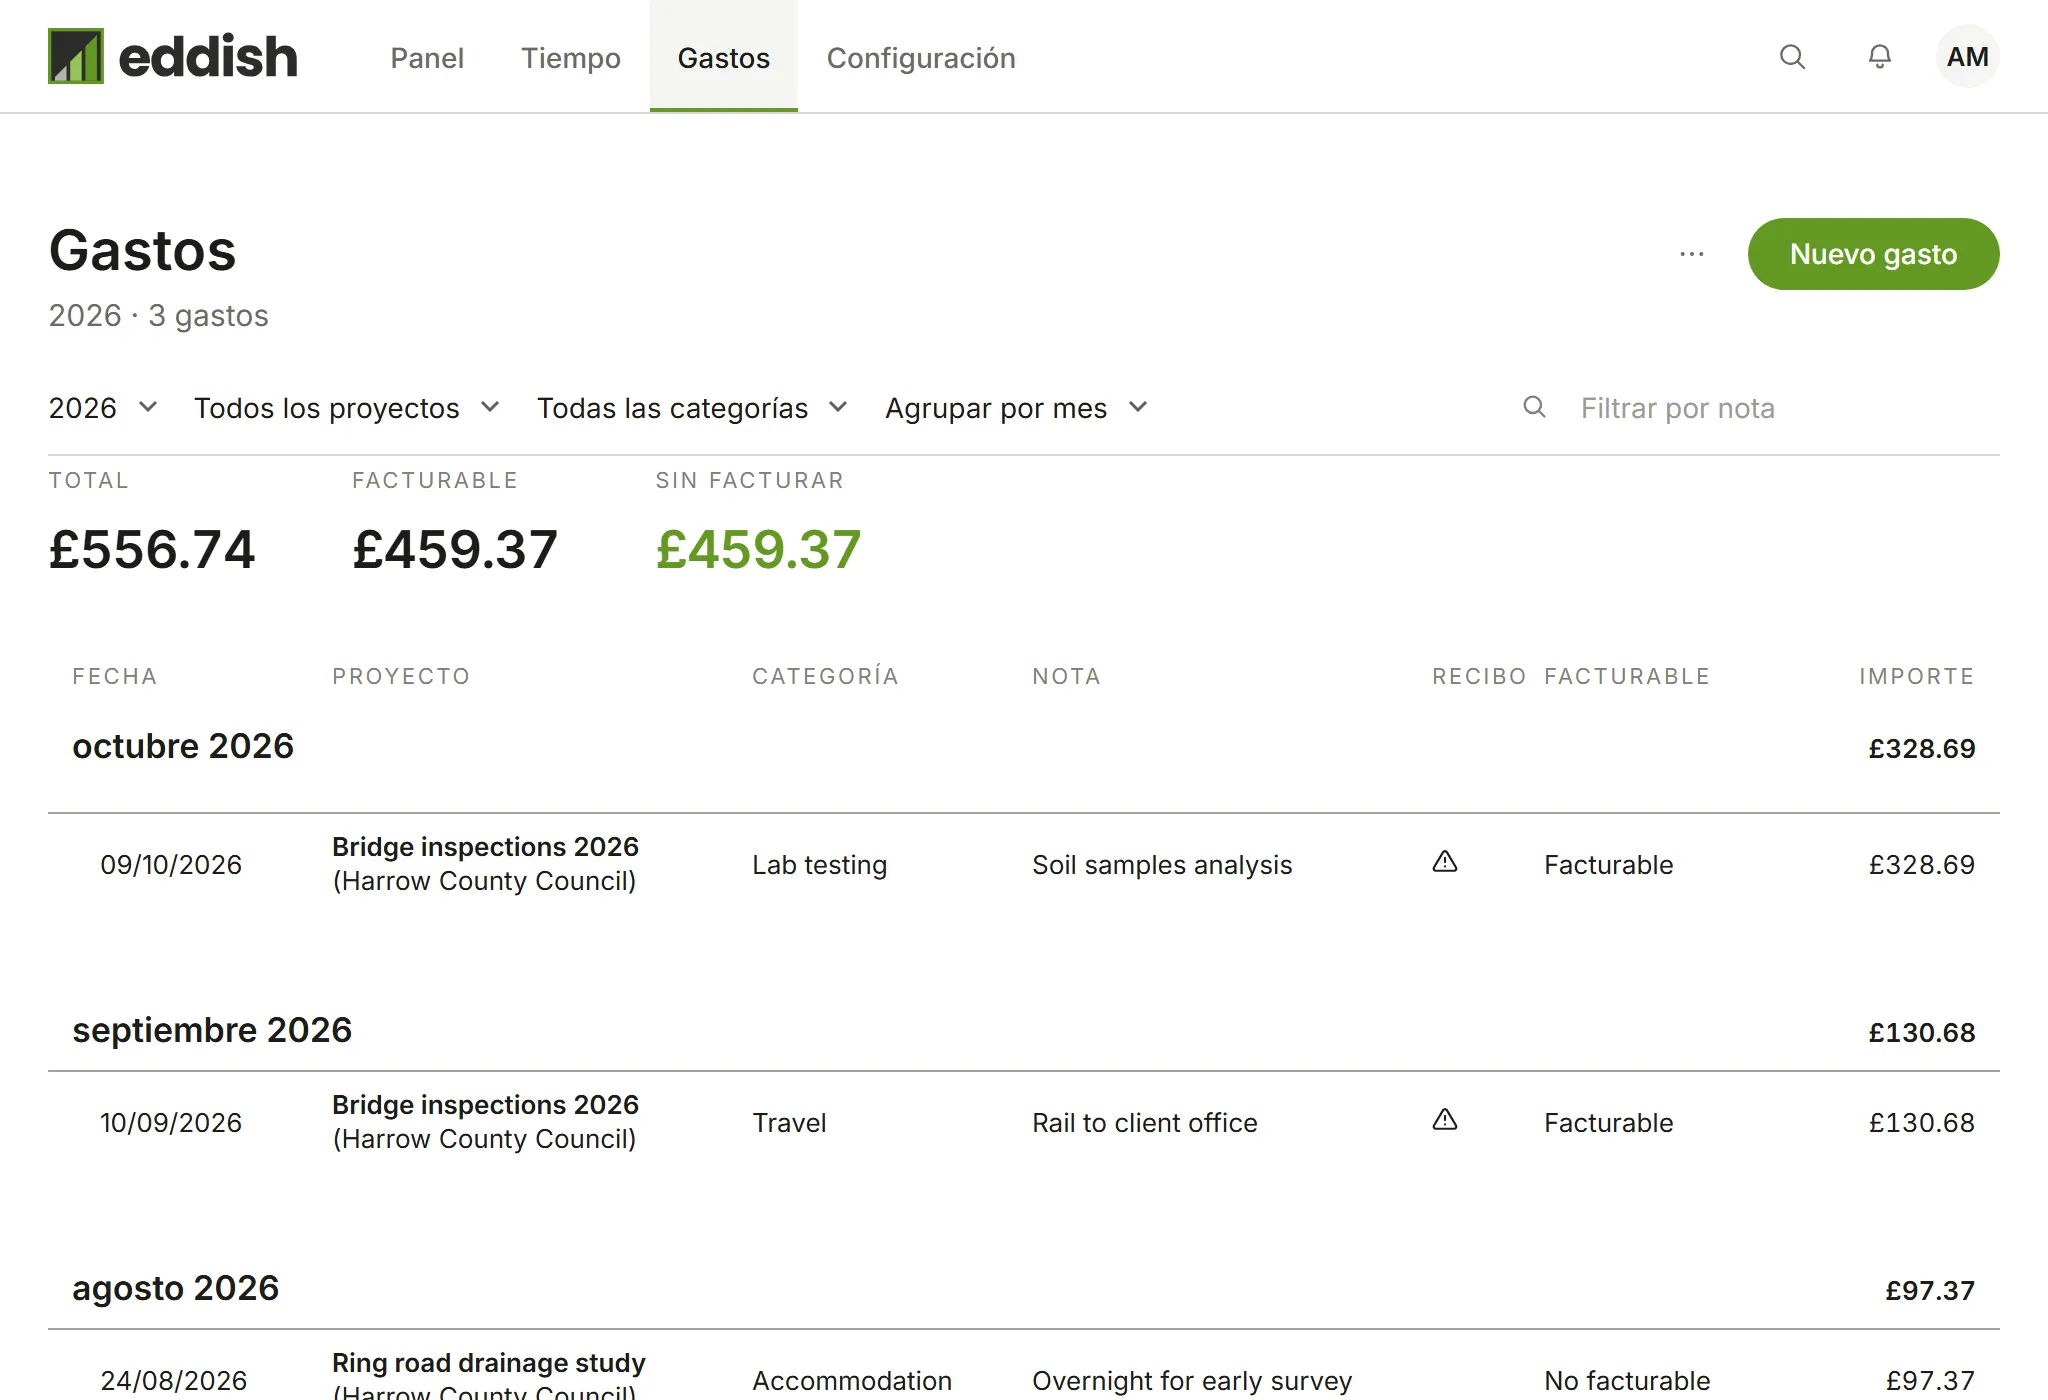
Task: Expand the Todos los proyectos filter
Action: tap(346, 408)
